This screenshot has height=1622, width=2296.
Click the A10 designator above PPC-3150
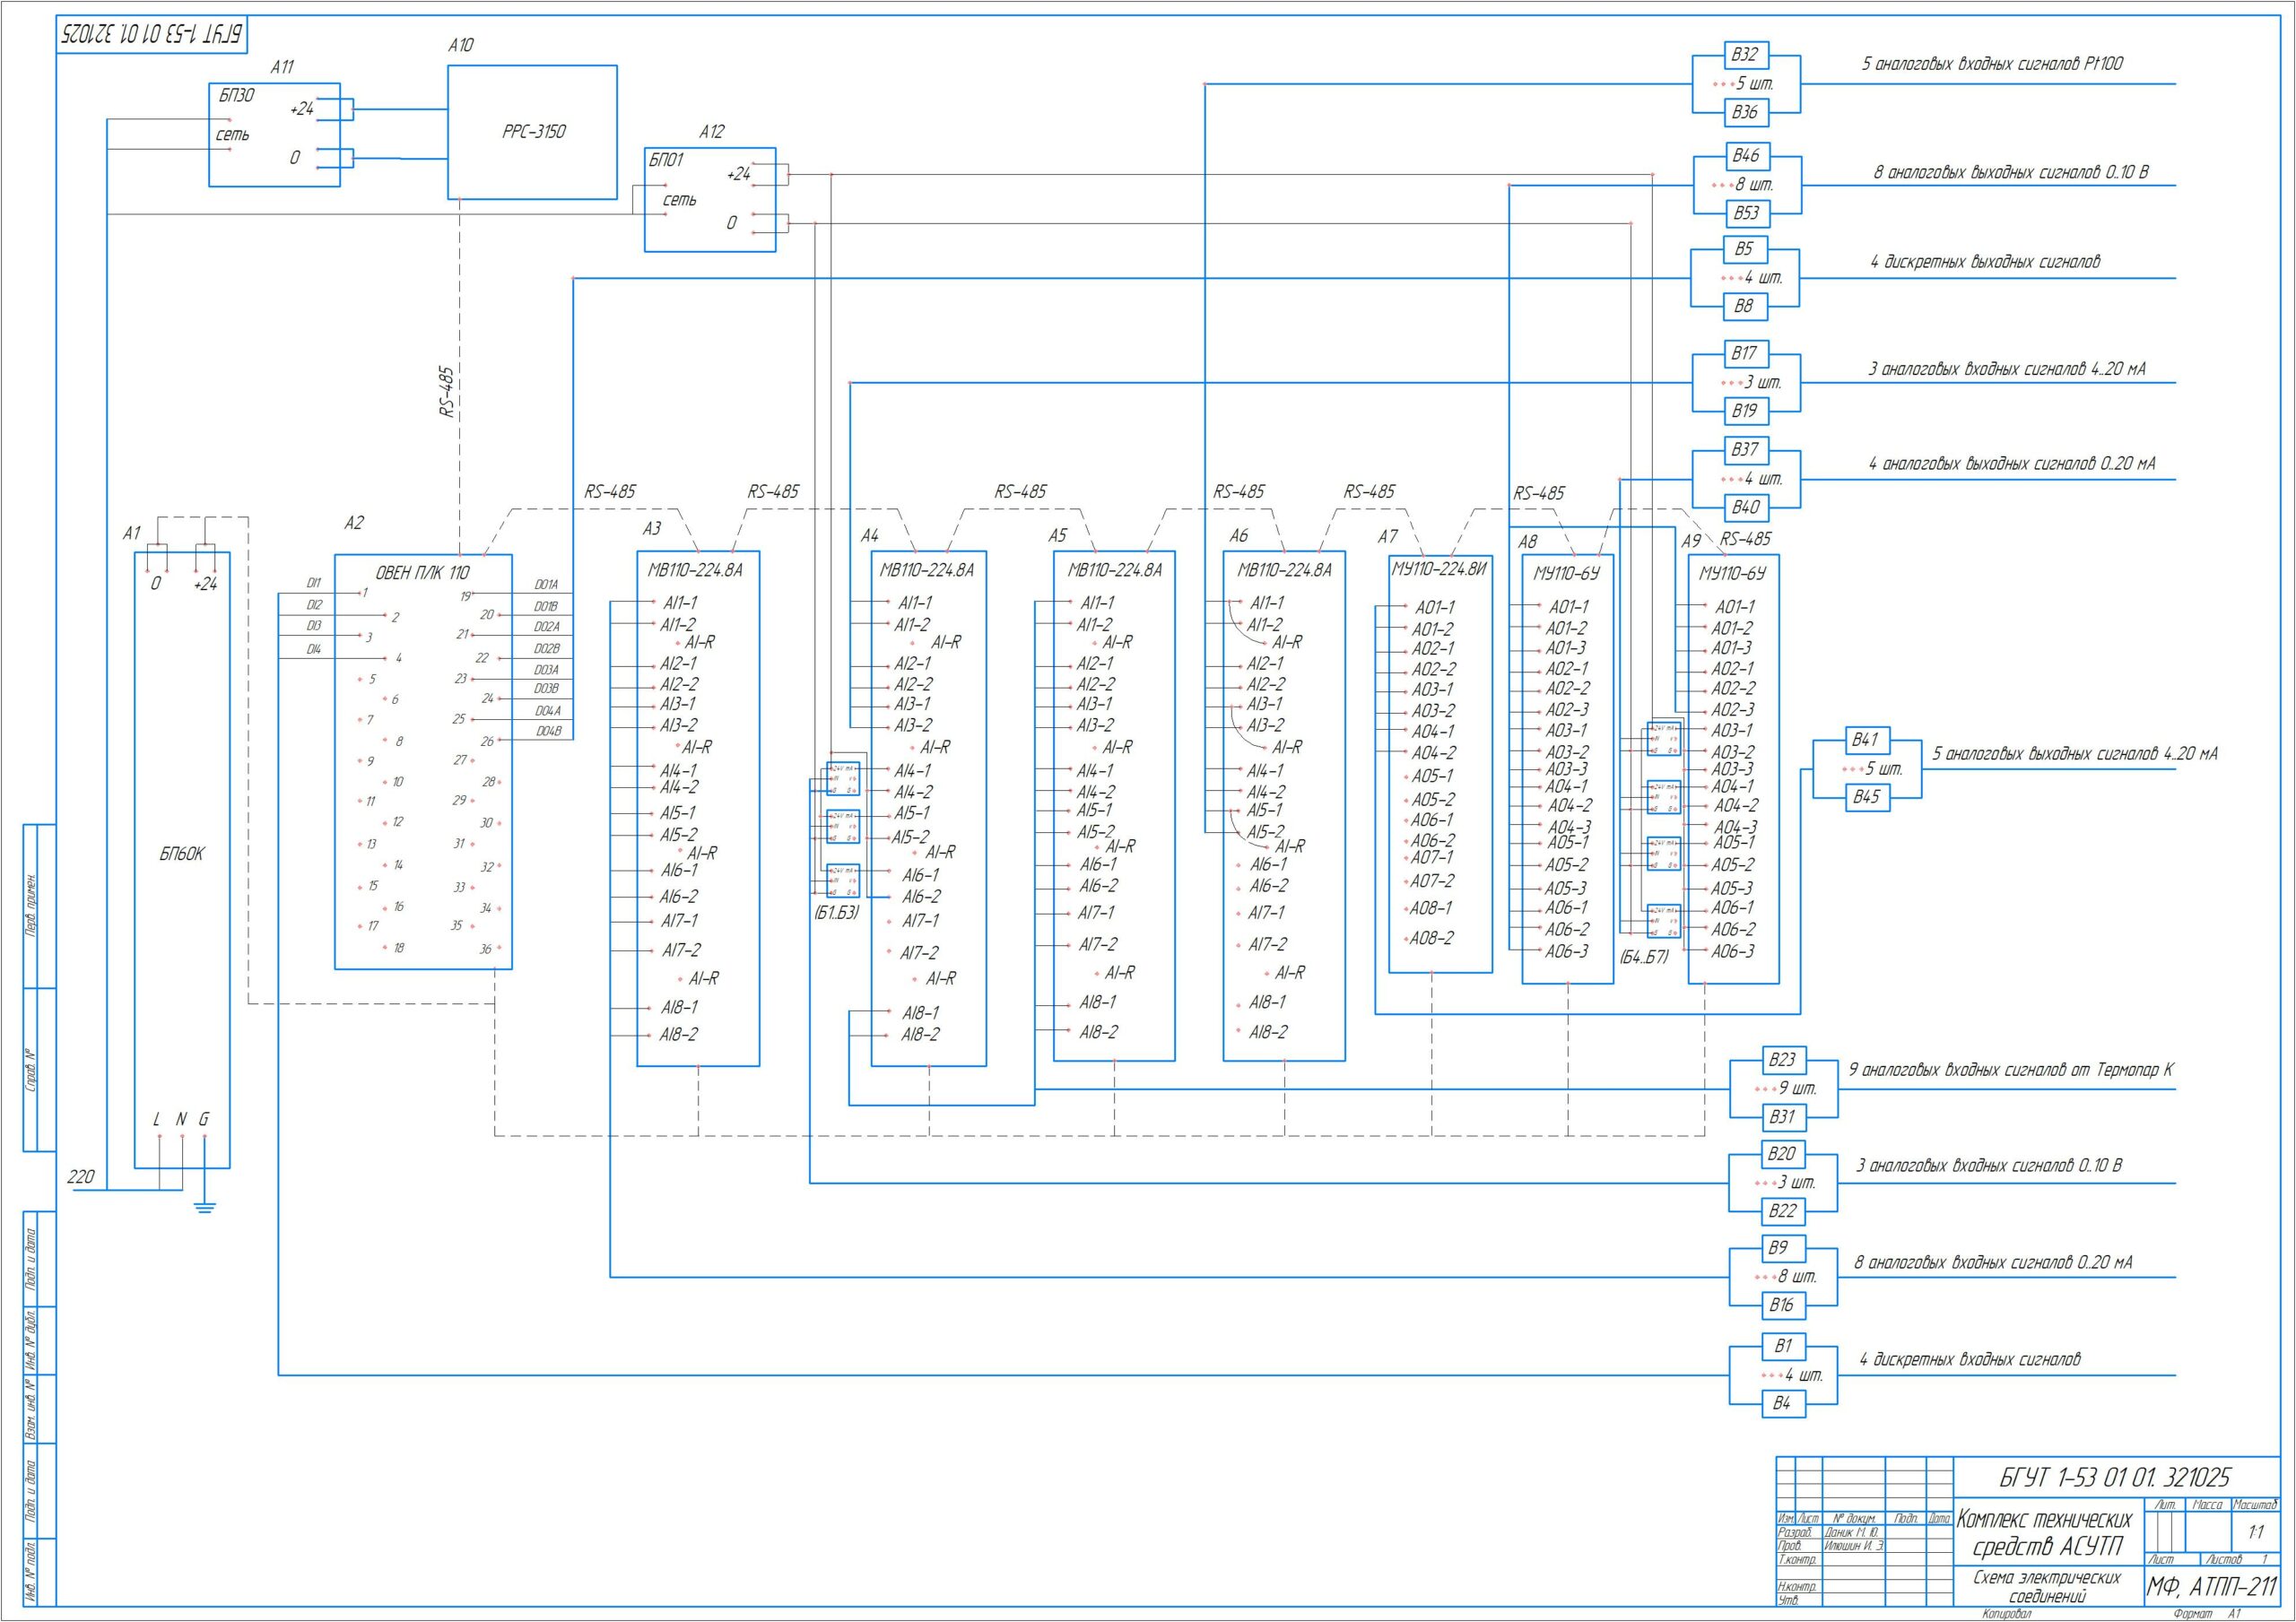(461, 45)
